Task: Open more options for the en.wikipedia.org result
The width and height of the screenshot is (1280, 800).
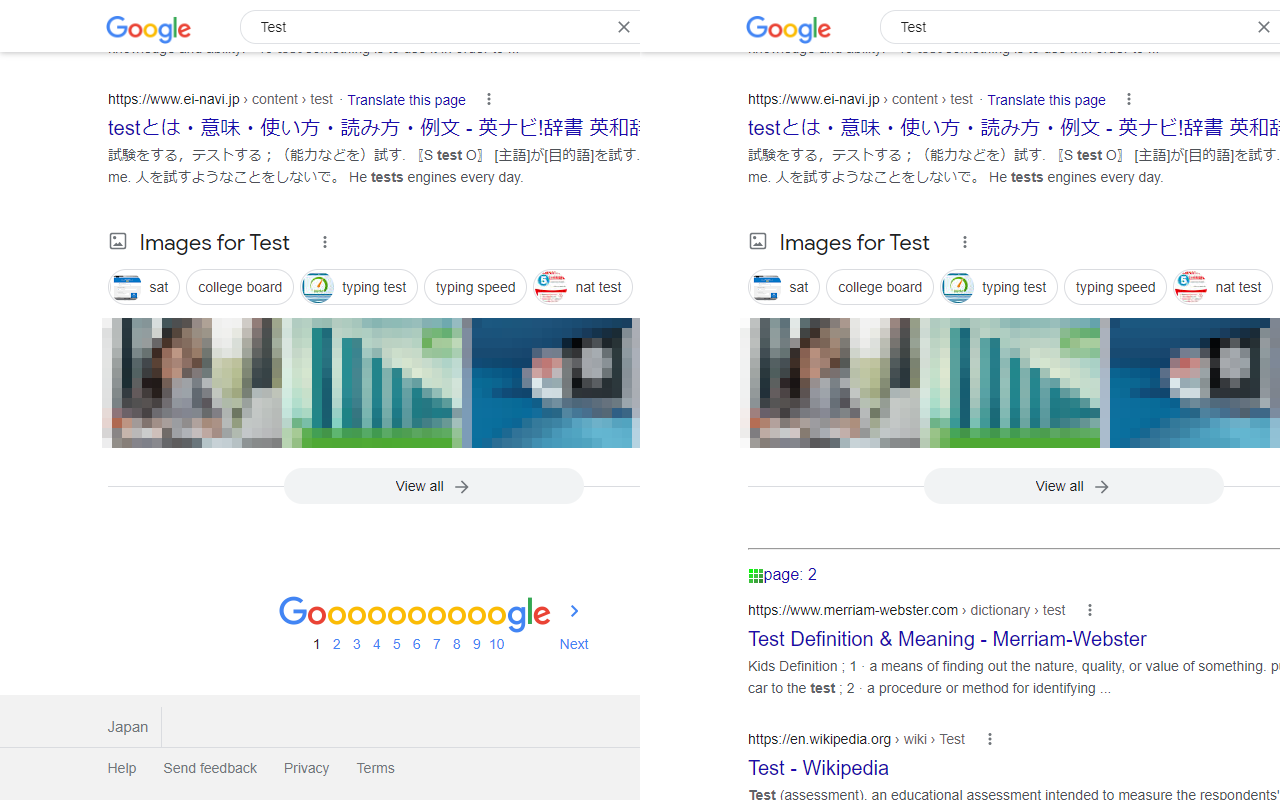Action: tap(990, 739)
